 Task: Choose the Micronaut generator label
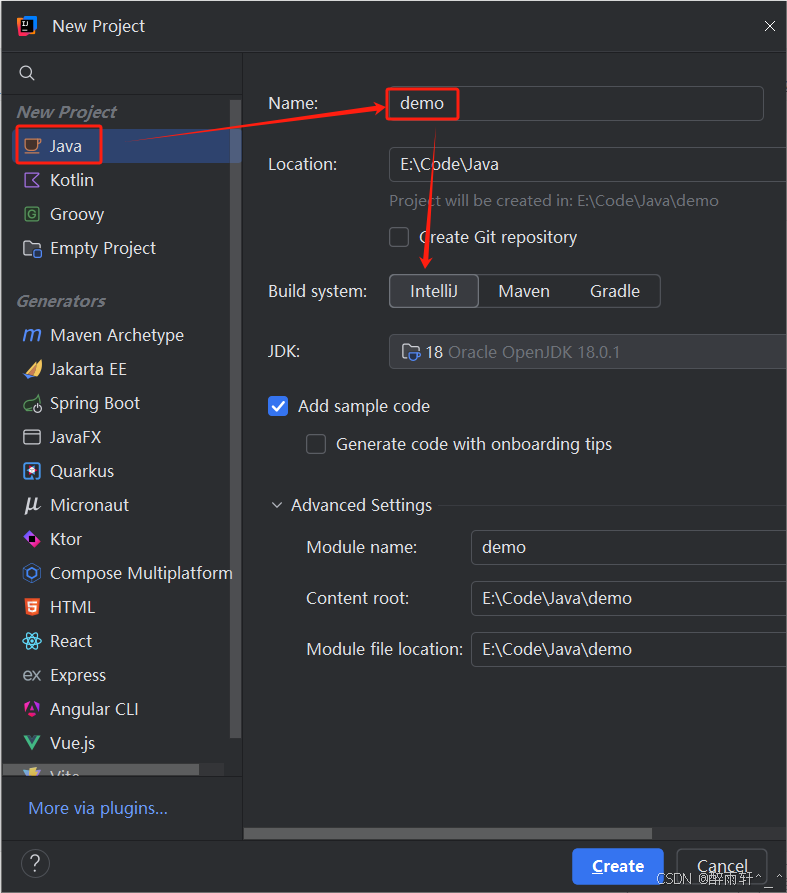point(89,505)
